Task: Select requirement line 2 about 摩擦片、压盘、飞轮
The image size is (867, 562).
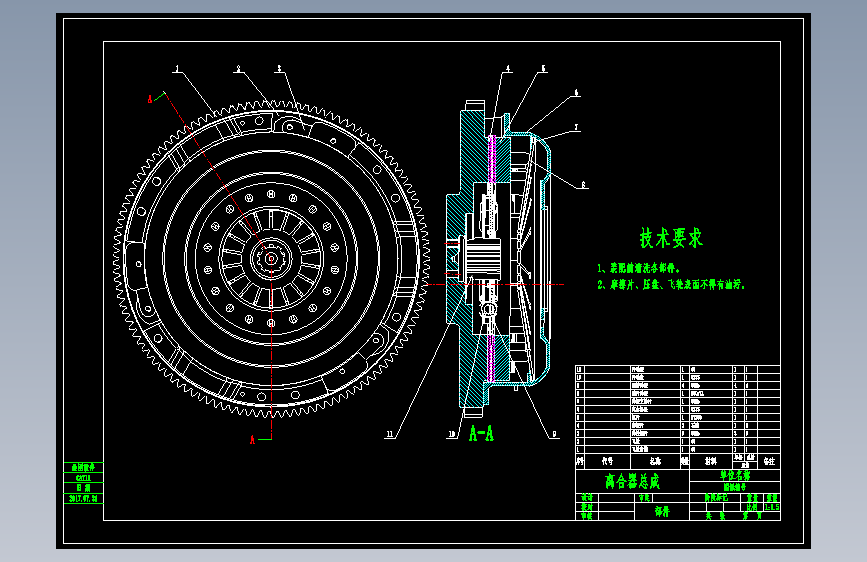Action: (671, 285)
